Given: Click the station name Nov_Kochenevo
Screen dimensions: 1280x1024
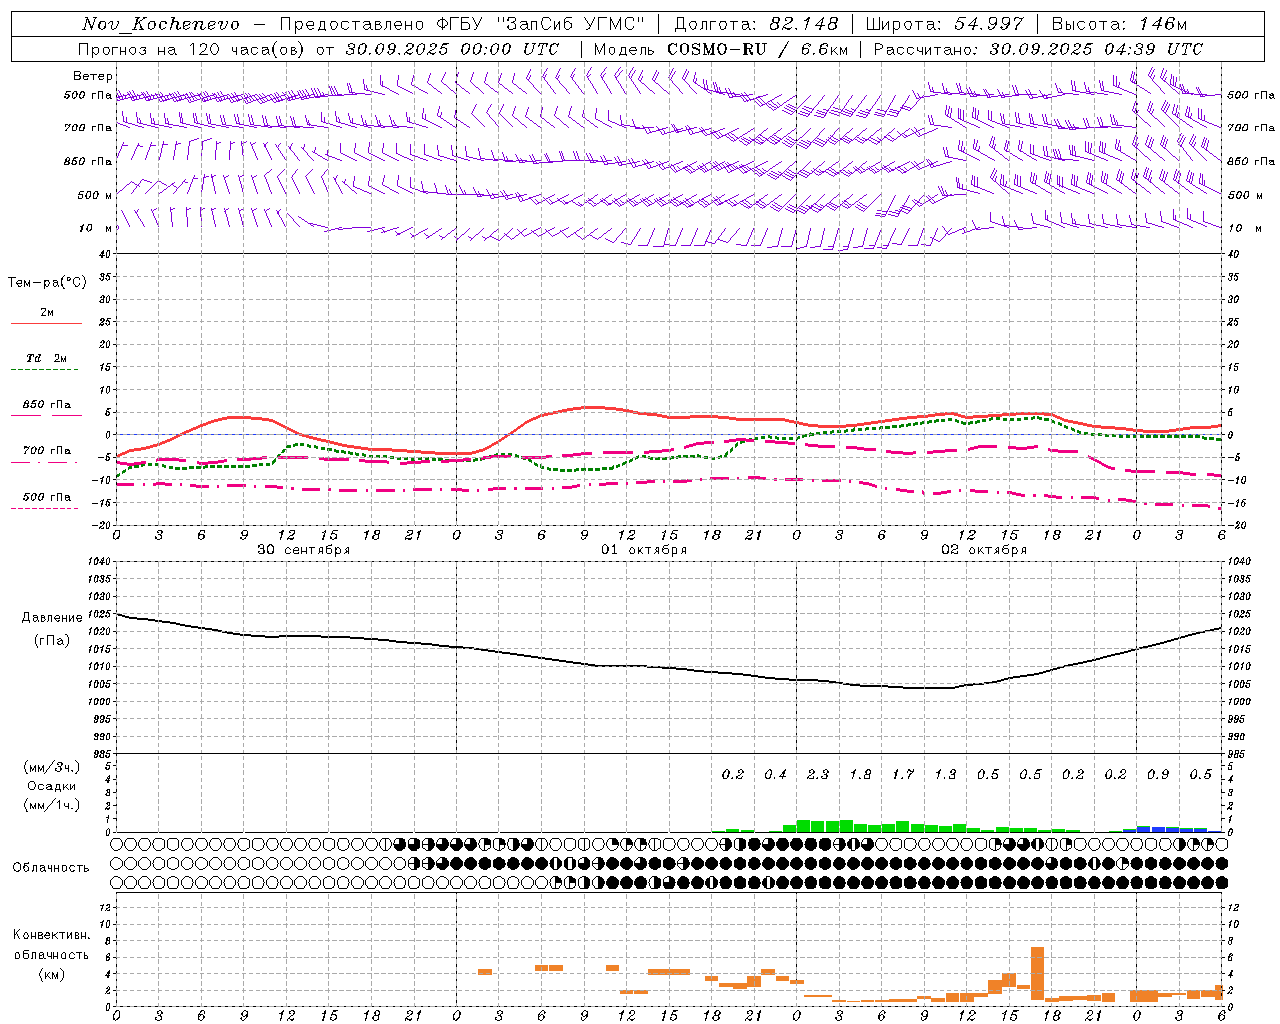Looking at the screenshot, I should coord(161,24).
